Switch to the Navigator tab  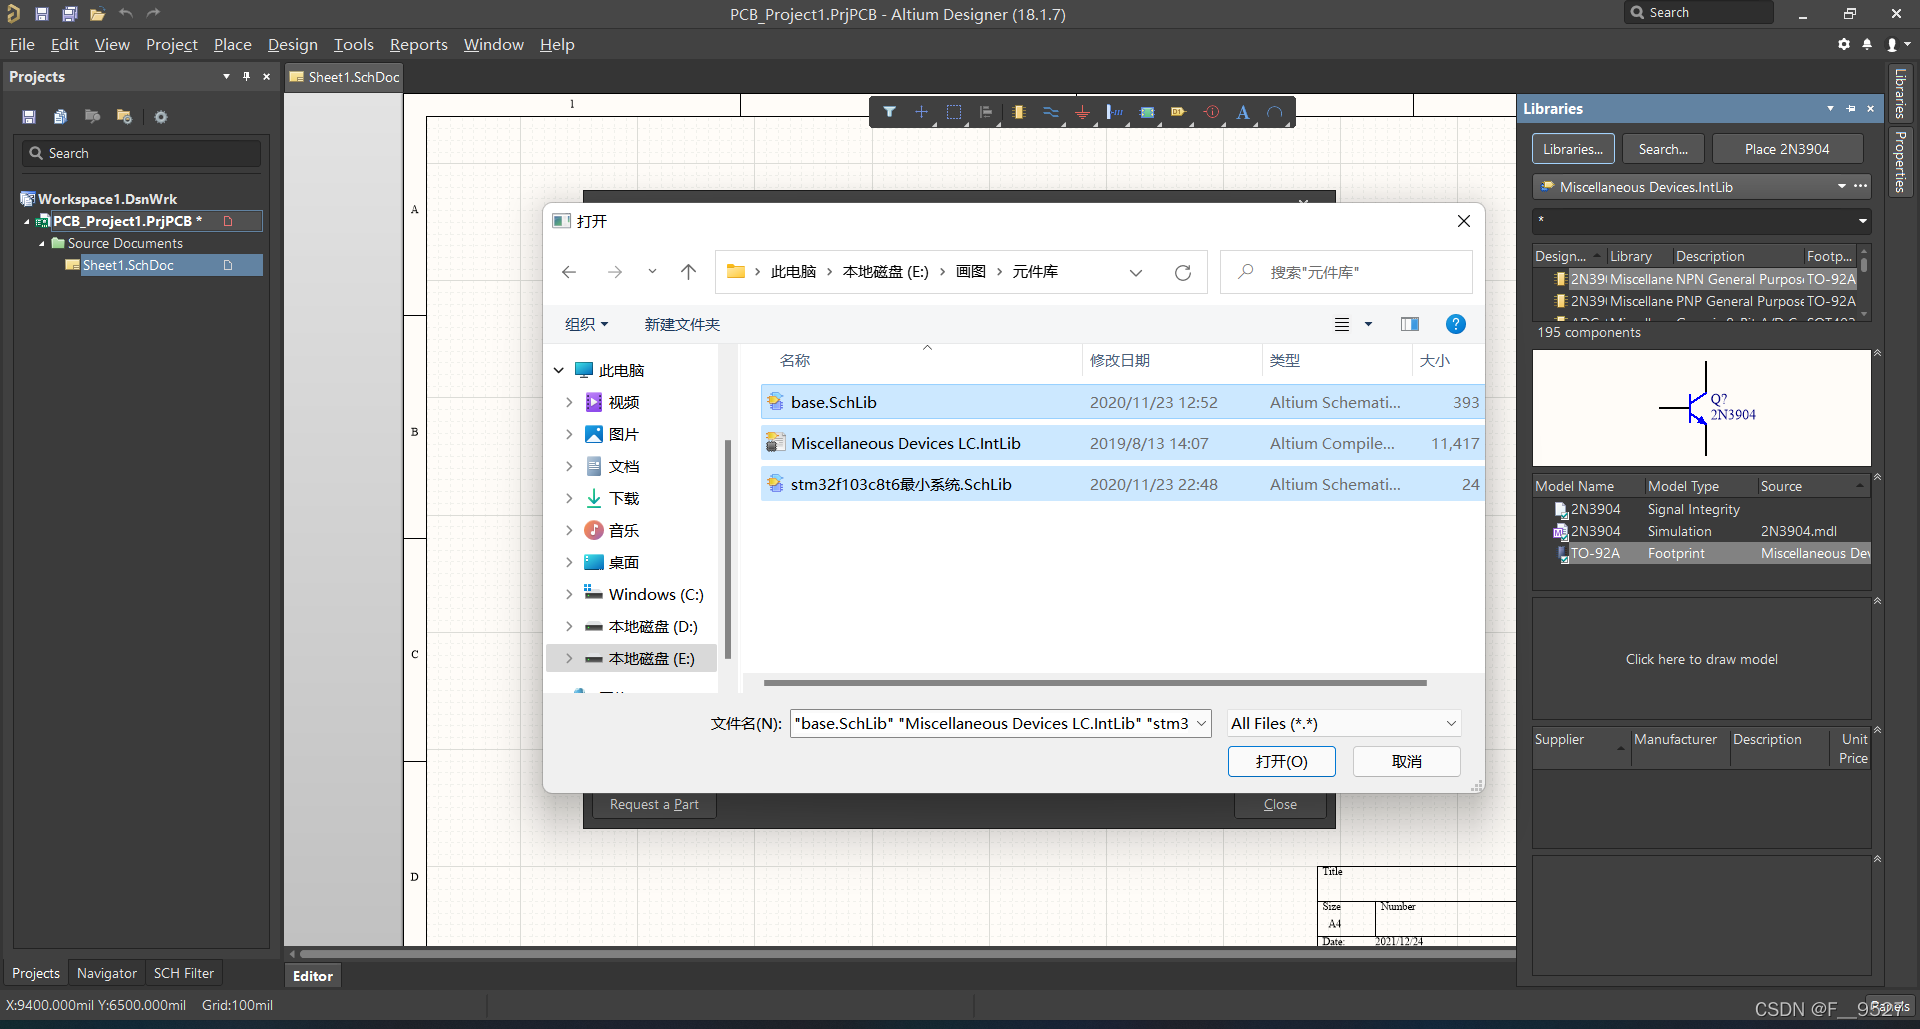106,973
